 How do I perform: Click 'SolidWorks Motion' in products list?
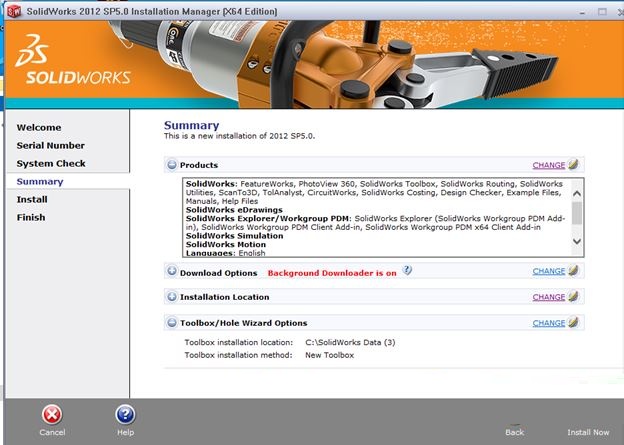(226, 244)
